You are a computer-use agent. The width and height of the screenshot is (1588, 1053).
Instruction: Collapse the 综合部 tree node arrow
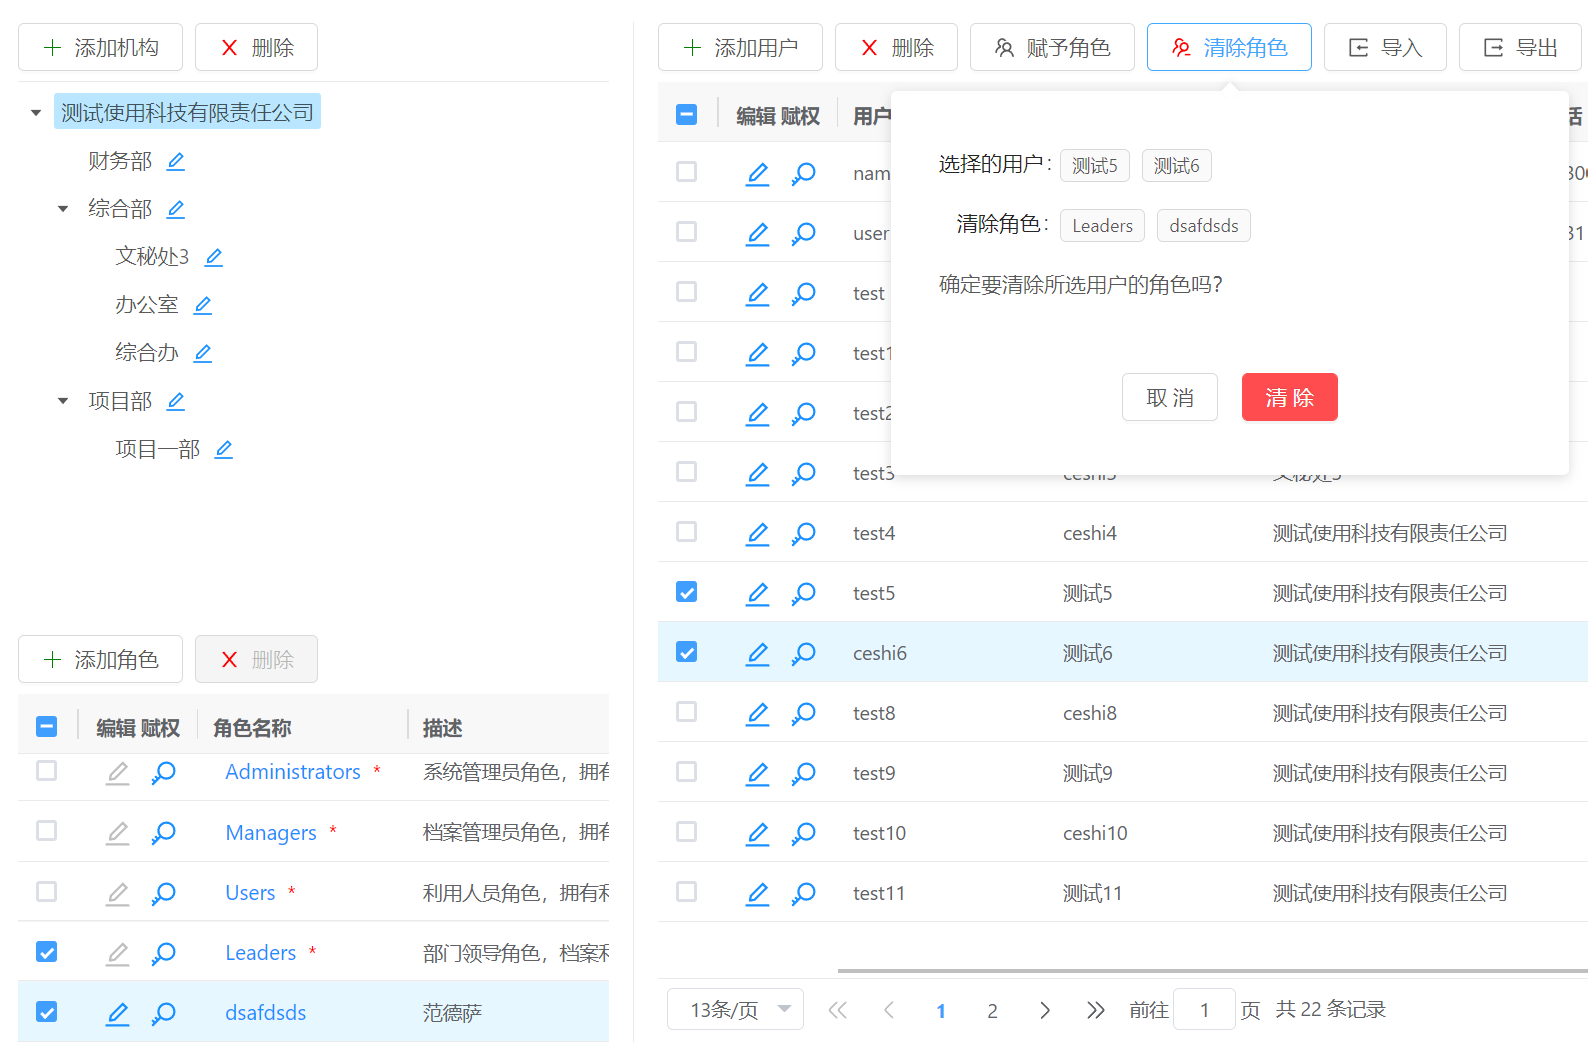[x=63, y=209]
